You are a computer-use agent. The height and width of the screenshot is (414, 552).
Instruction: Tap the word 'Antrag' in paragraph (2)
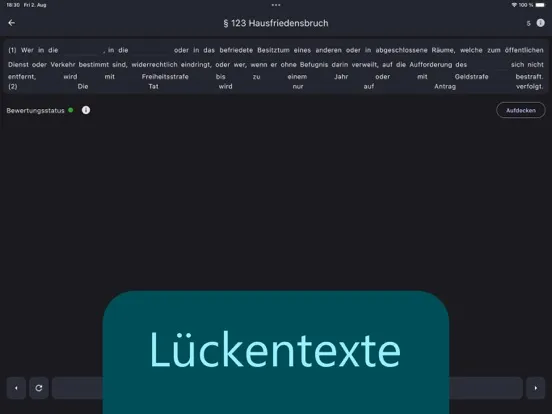445,87
